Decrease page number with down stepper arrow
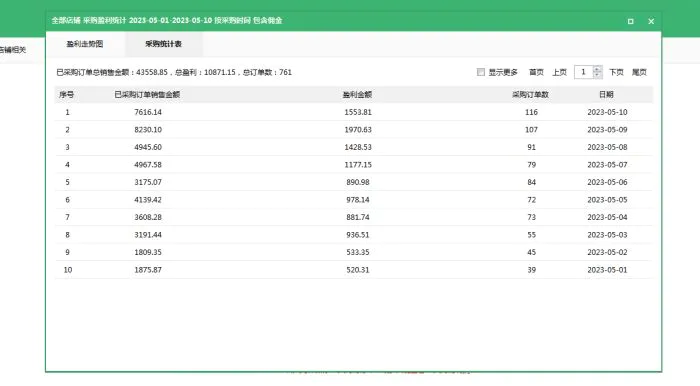 pyautogui.click(x=597, y=75)
